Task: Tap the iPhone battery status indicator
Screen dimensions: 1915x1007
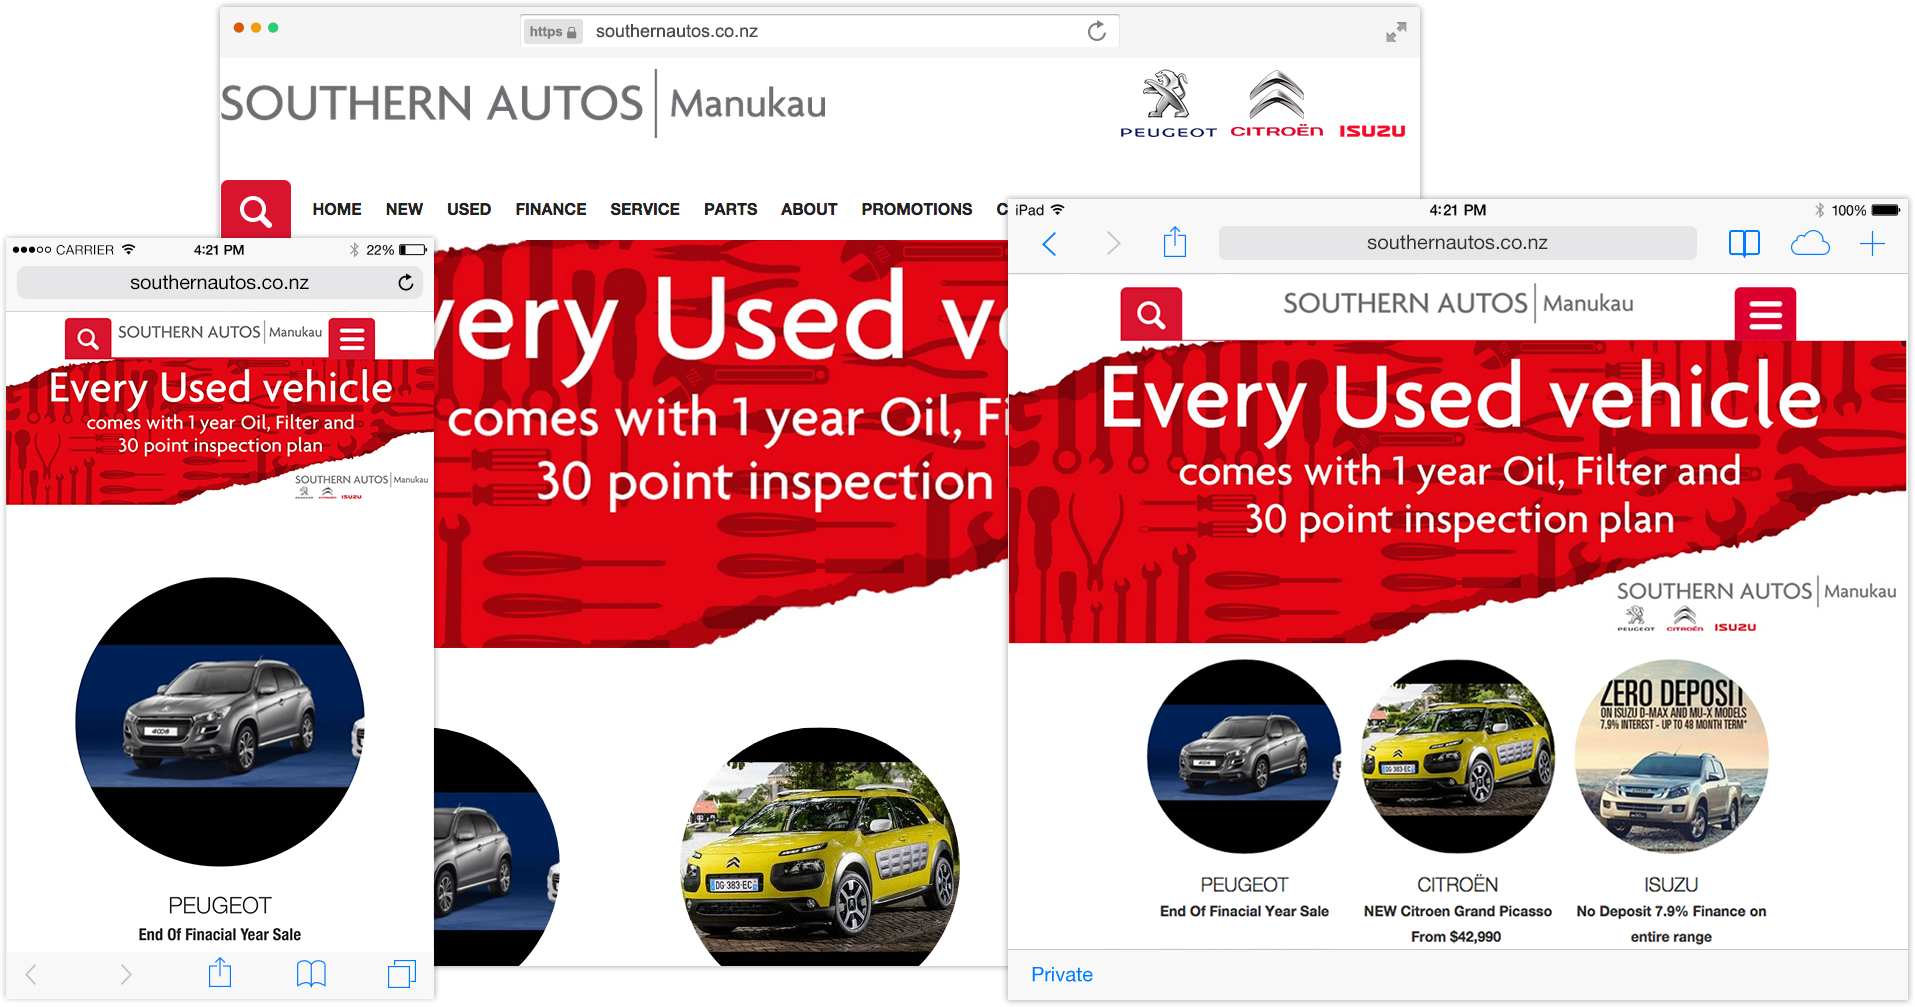Action: click(412, 250)
